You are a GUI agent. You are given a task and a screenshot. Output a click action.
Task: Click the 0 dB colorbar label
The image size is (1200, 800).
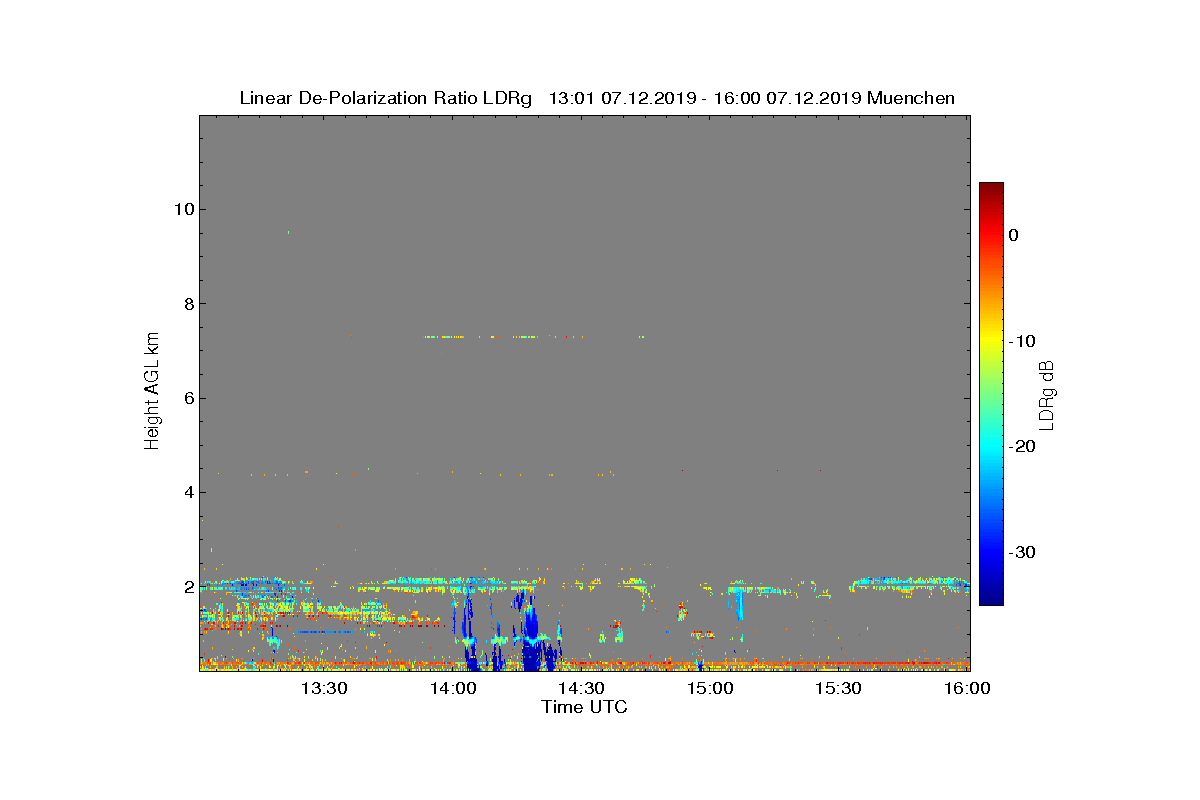click(1013, 235)
